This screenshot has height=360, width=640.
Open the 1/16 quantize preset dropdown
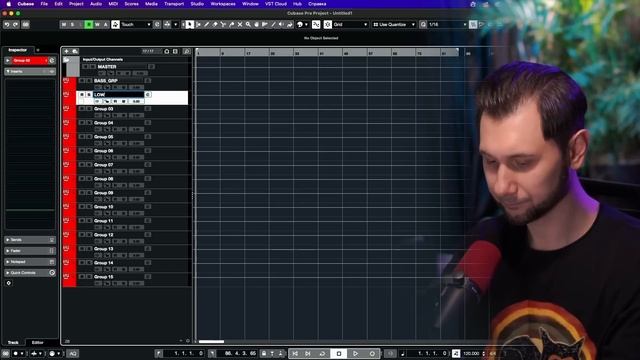click(x=447, y=24)
